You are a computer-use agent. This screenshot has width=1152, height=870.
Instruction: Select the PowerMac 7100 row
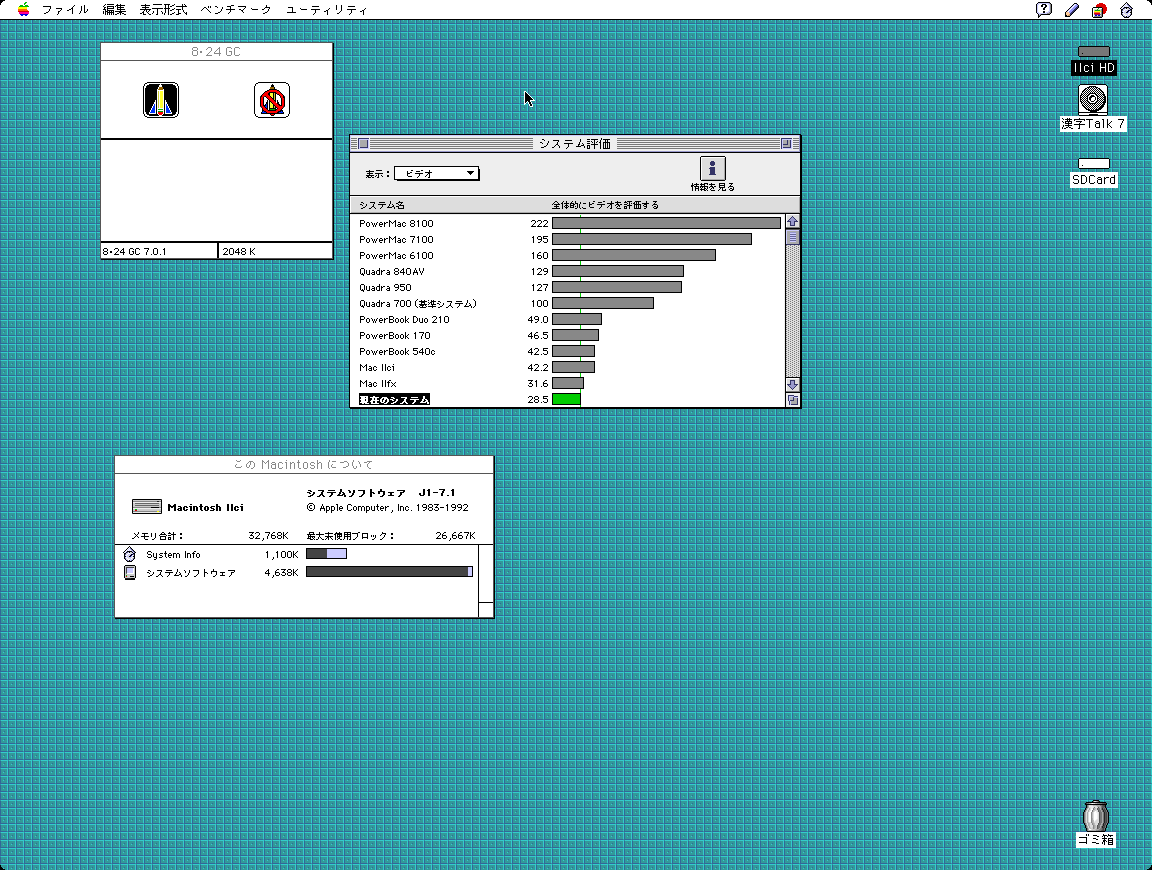(567, 239)
